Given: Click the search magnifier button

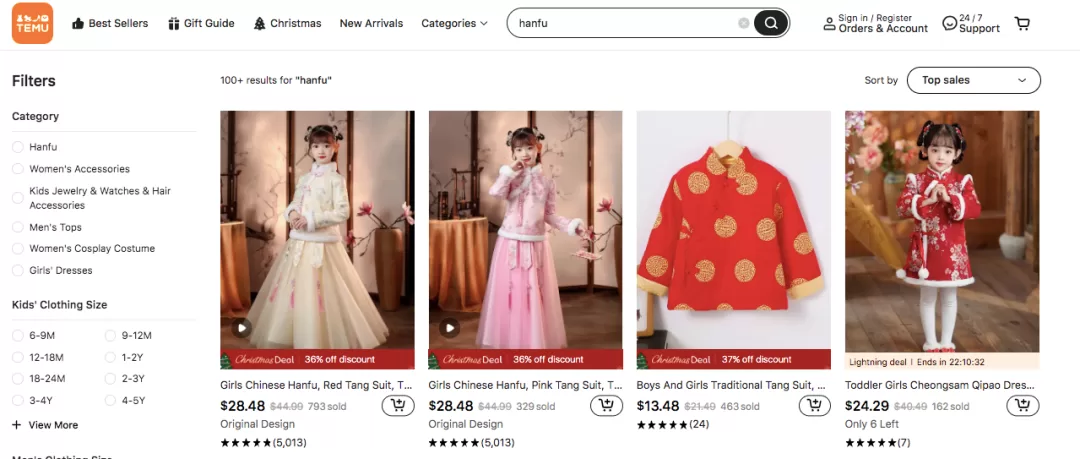Looking at the screenshot, I should click(771, 23).
